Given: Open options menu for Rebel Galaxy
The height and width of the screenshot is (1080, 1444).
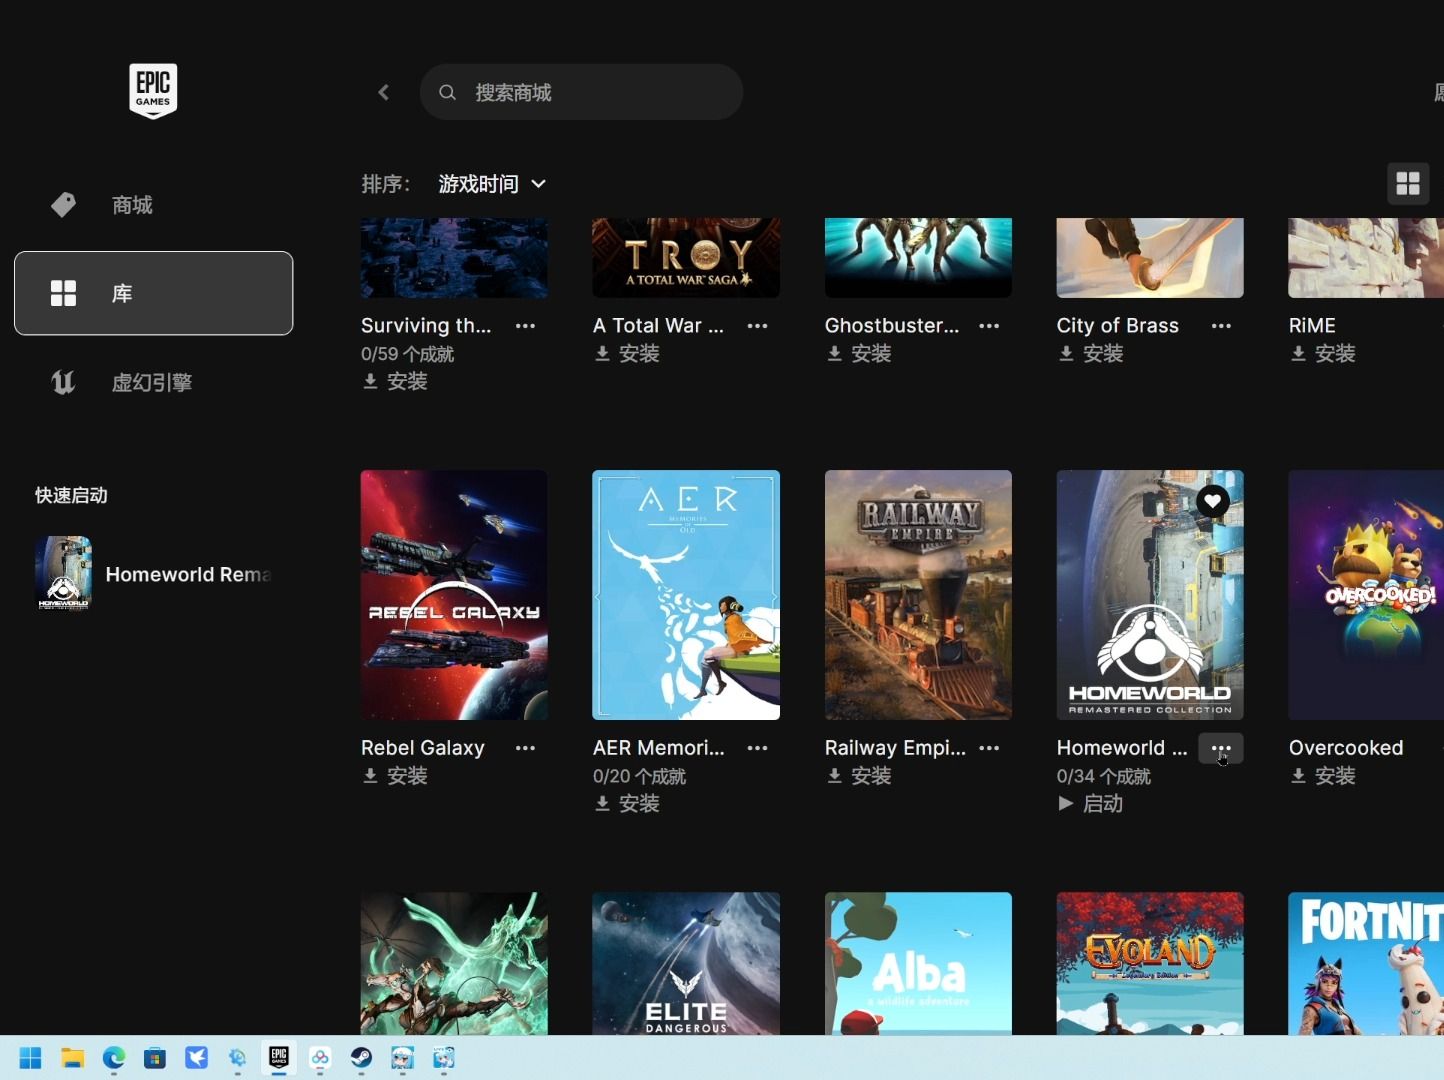Looking at the screenshot, I should [525, 748].
